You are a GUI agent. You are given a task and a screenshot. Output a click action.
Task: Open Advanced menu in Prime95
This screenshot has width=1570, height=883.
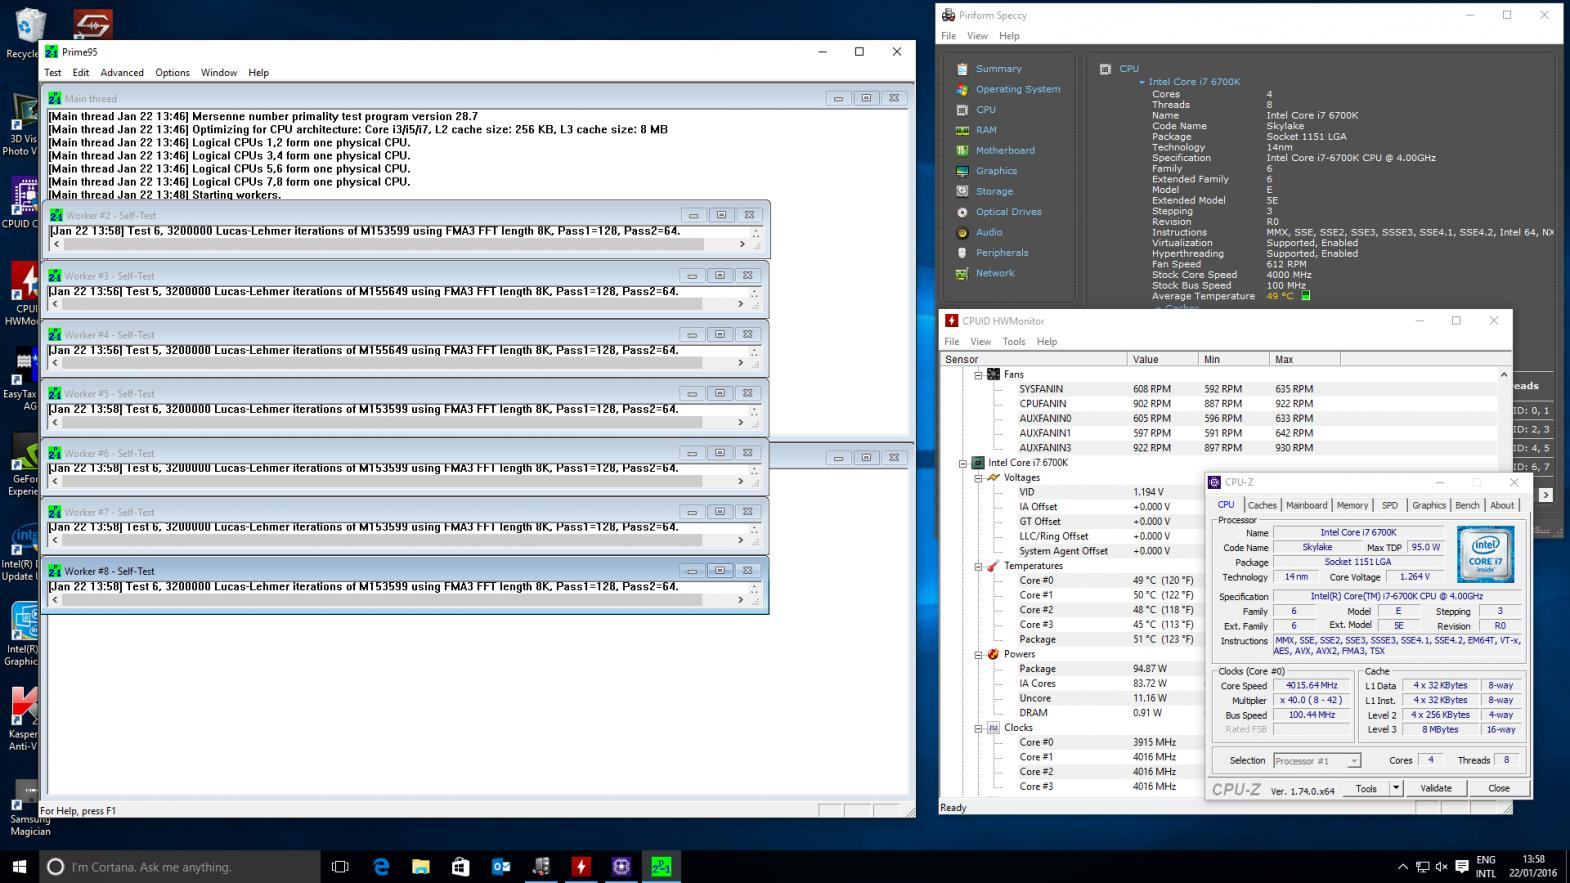pyautogui.click(x=122, y=73)
